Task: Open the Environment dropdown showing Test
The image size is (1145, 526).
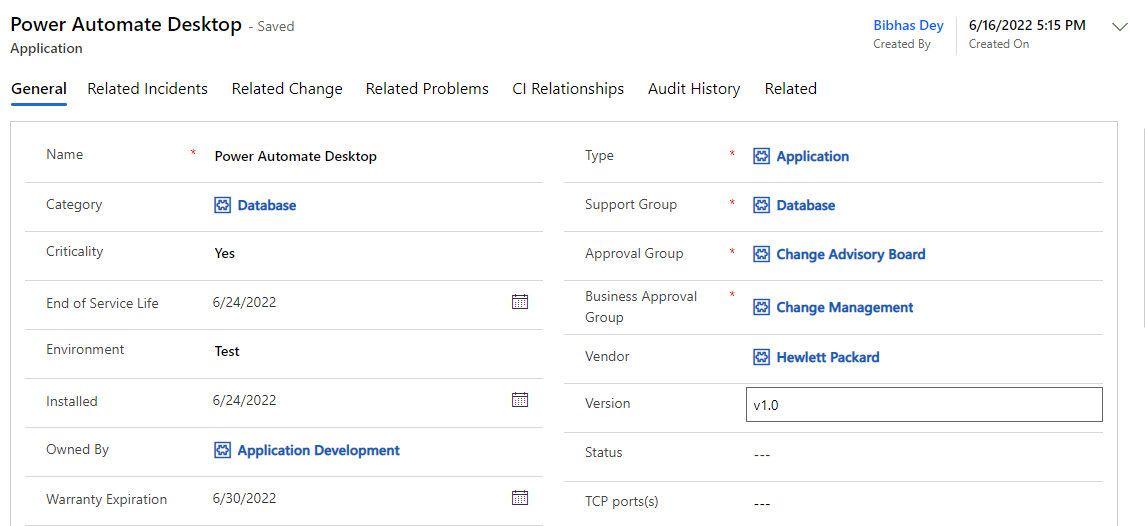Action: pos(228,352)
